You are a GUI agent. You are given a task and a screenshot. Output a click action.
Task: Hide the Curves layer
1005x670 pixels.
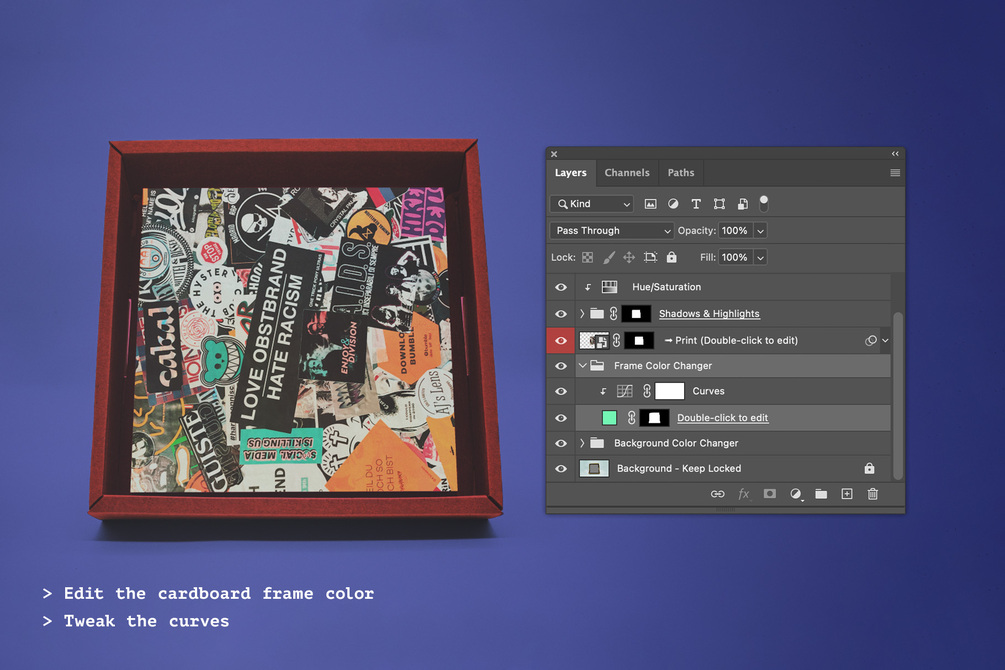tap(561, 390)
